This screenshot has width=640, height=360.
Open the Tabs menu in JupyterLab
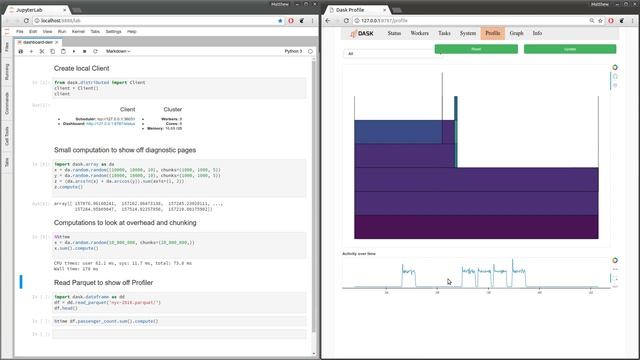[95, 31]
